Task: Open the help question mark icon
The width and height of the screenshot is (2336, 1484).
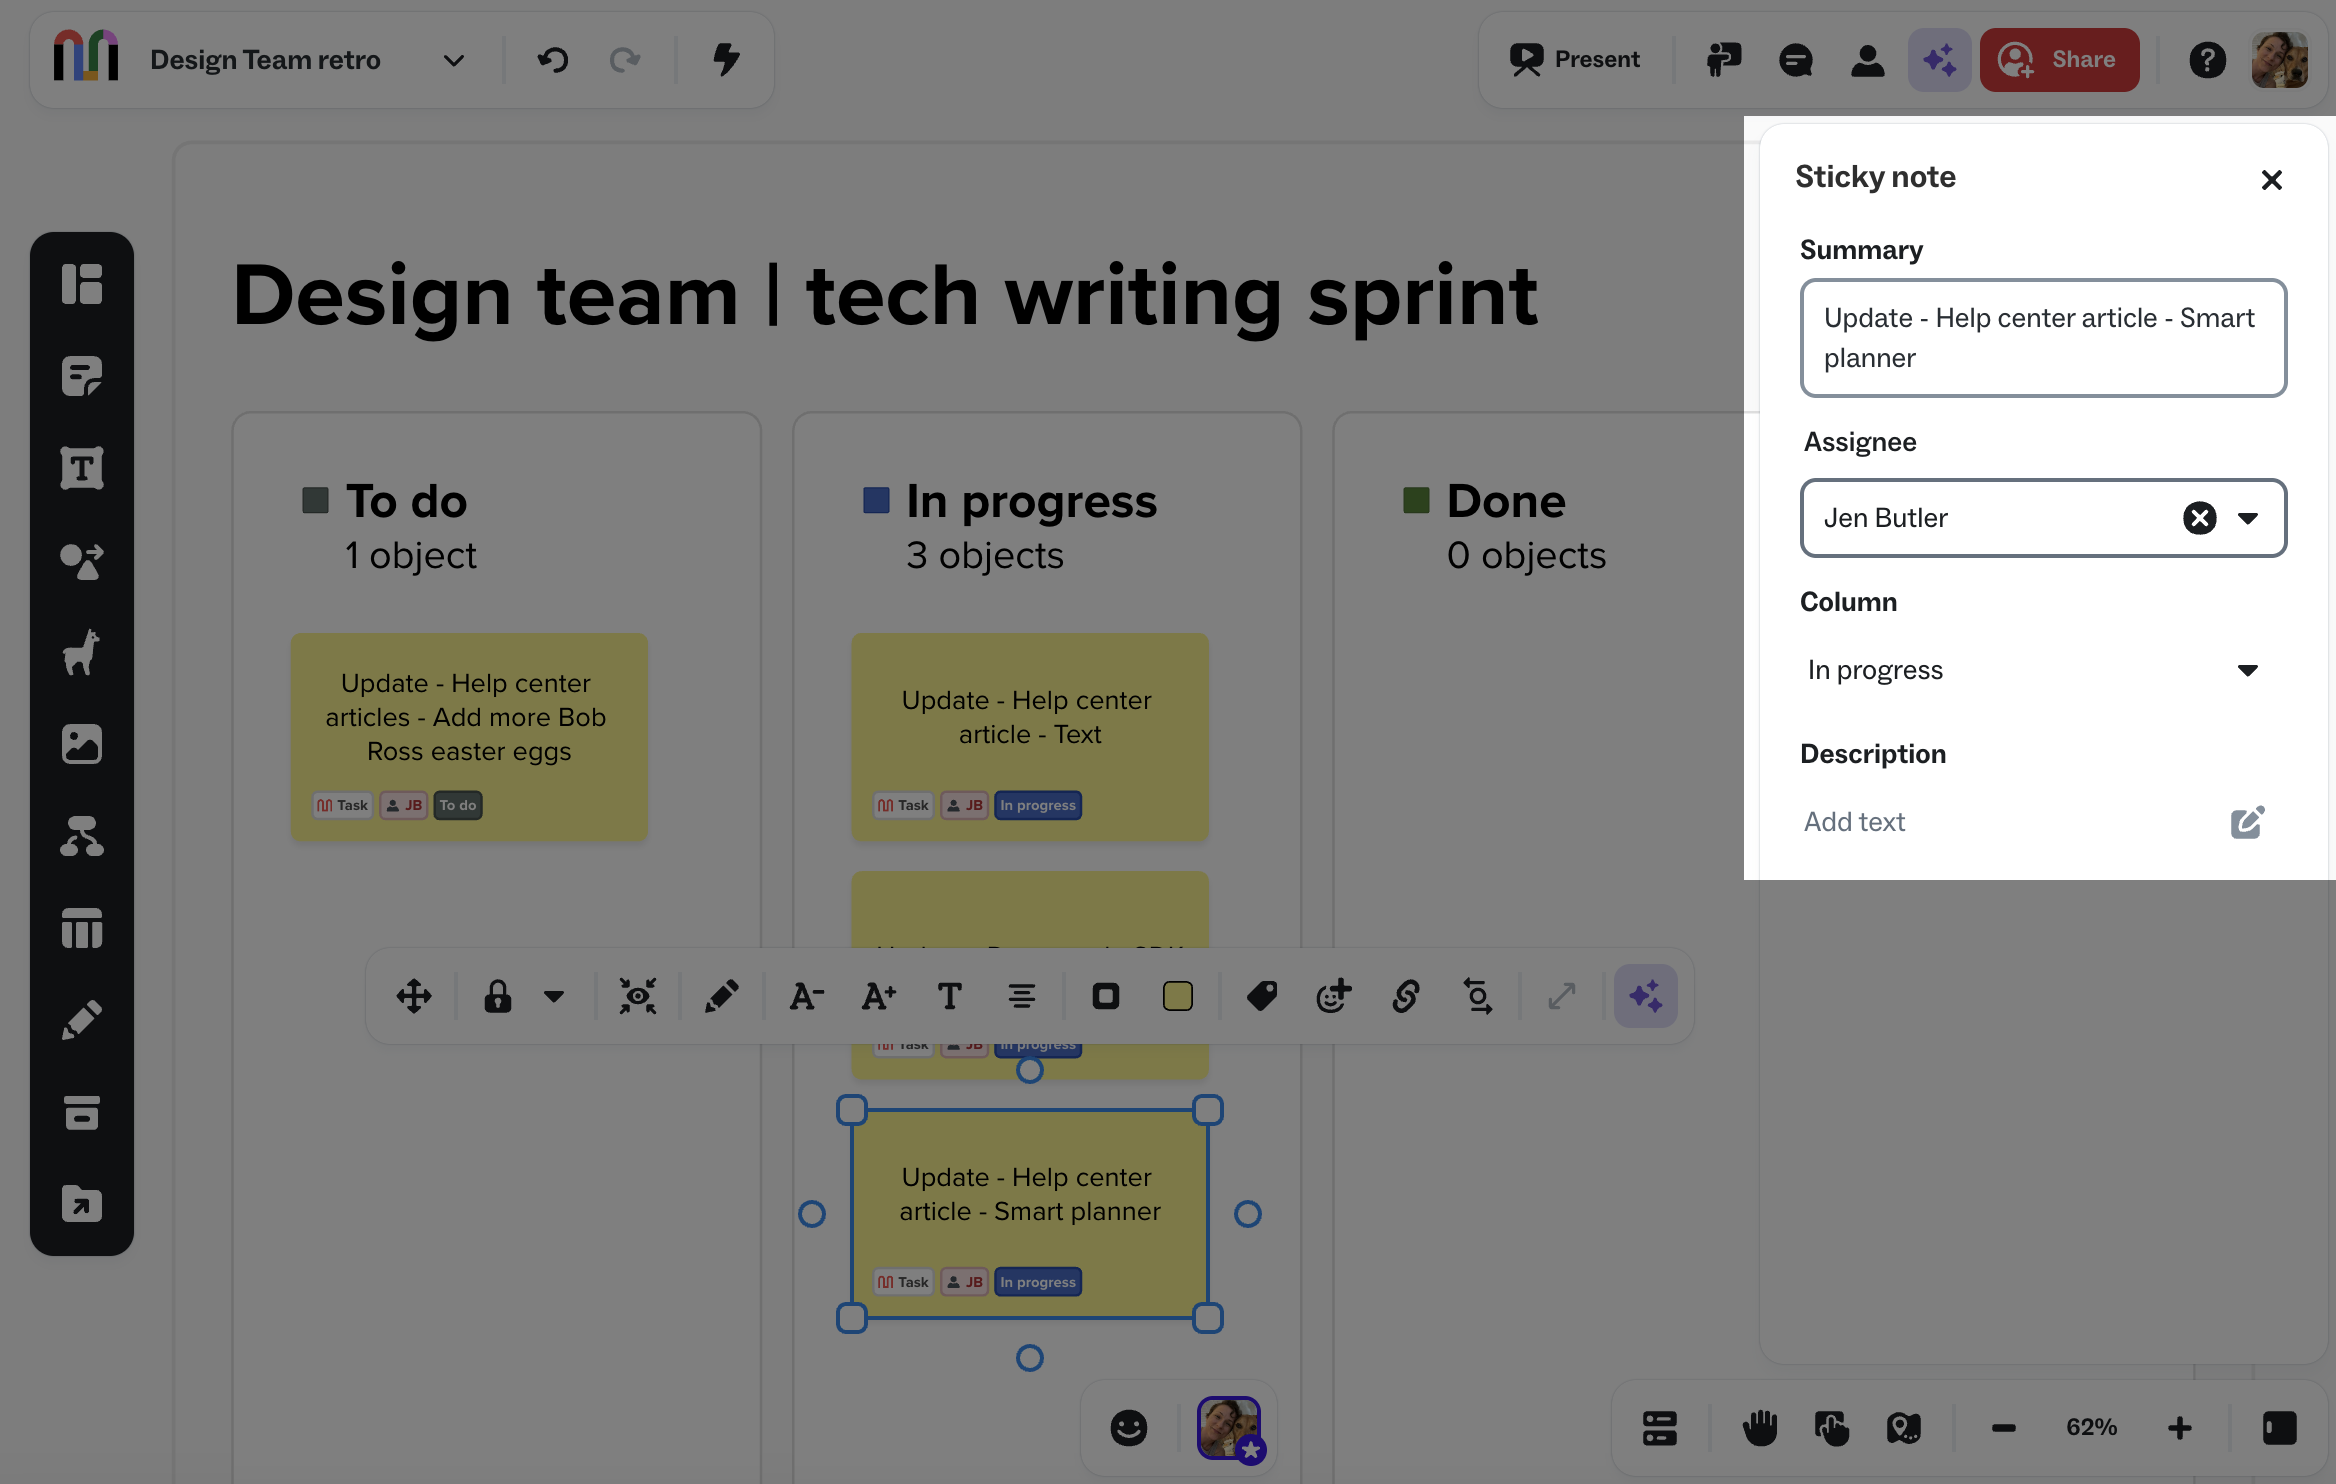Action: 2207,60
